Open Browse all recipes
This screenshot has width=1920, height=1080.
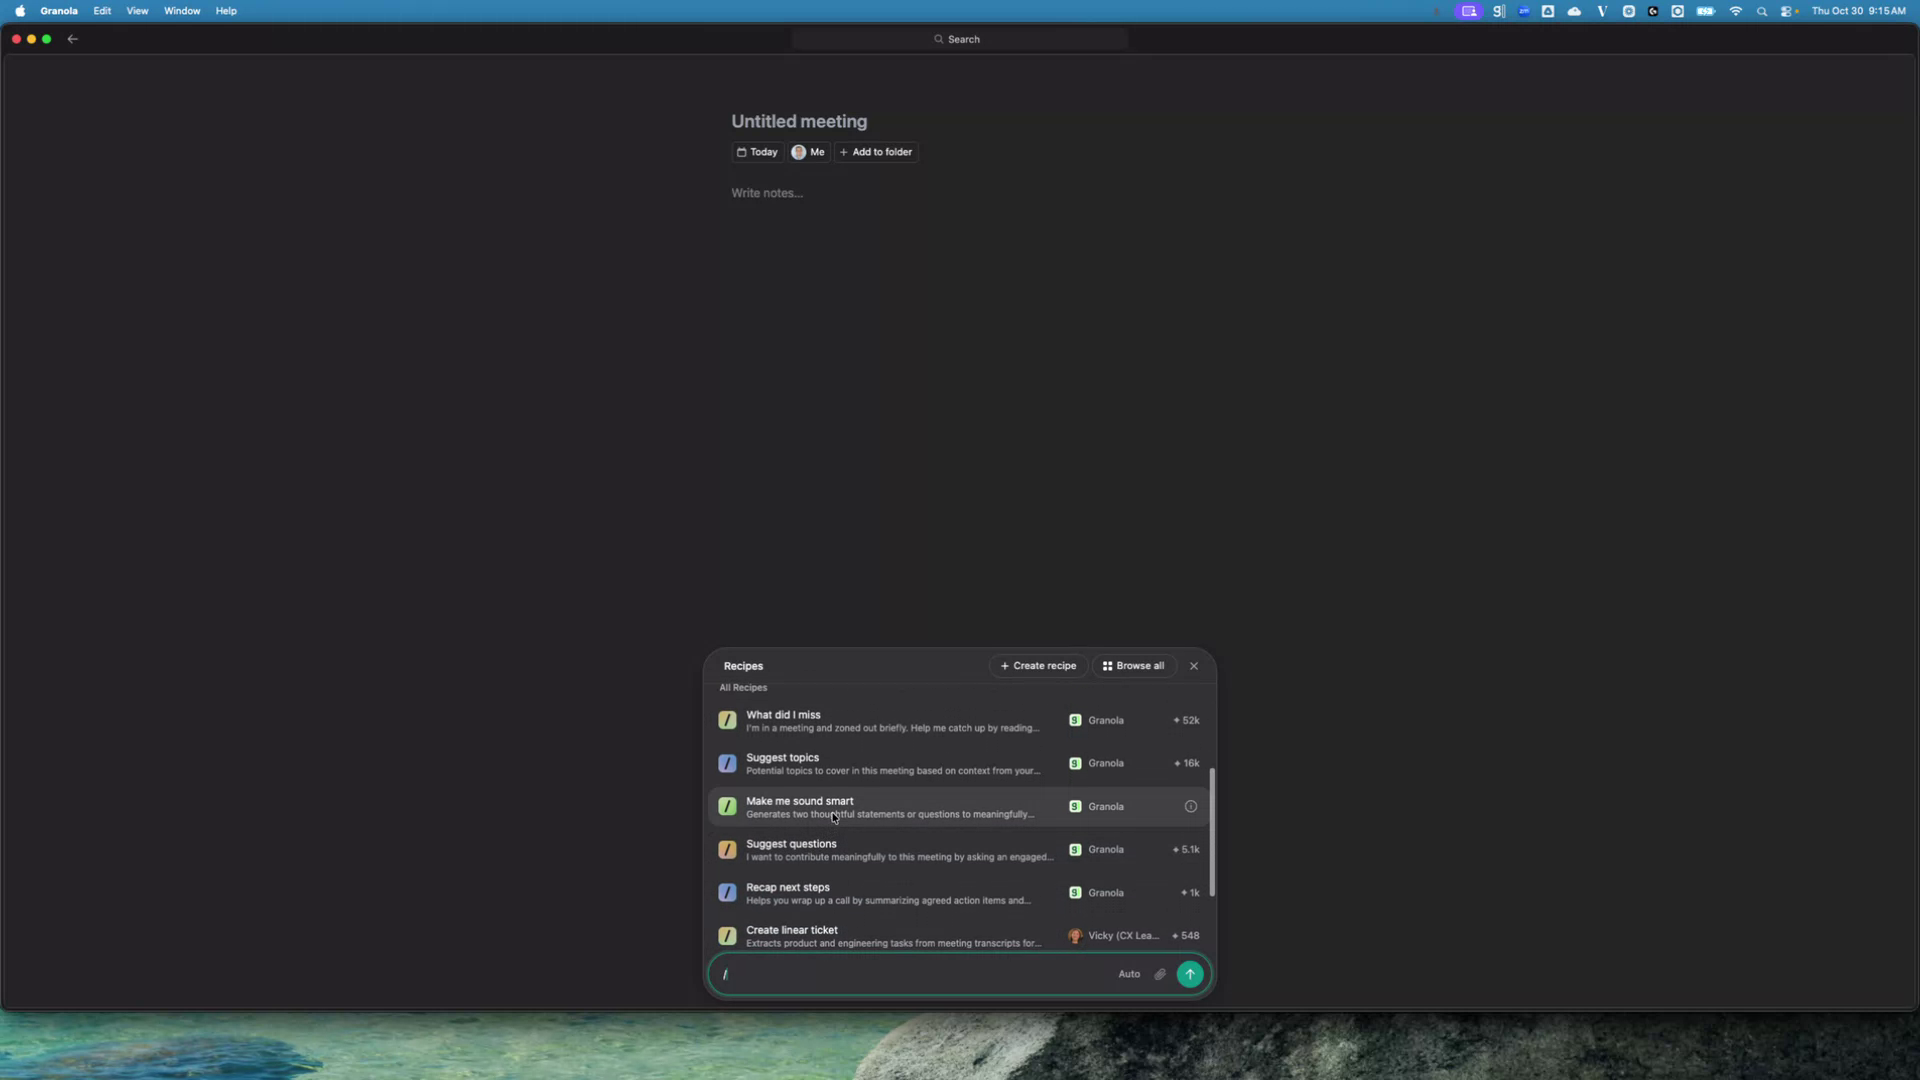click(x=1132, y=665)
